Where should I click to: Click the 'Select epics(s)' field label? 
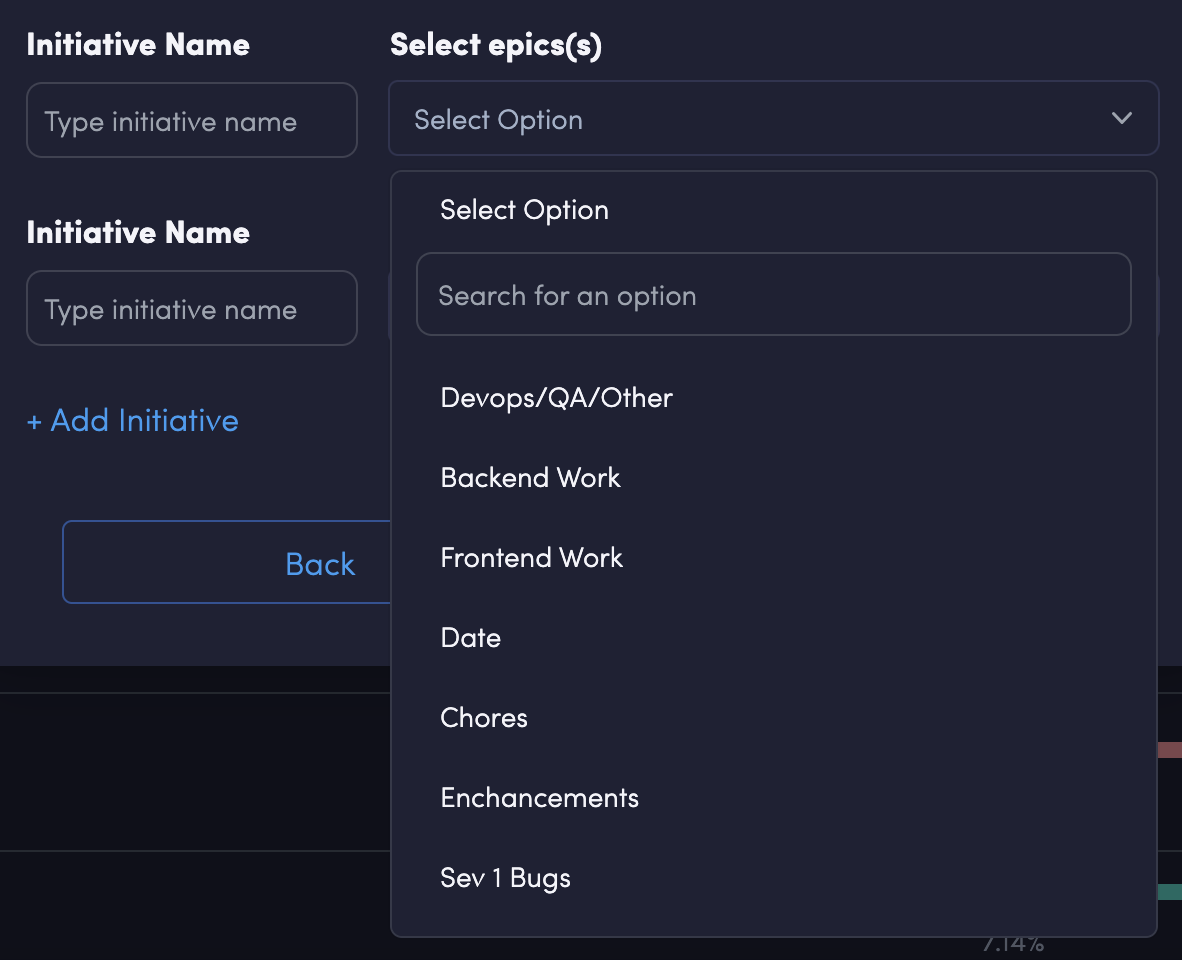[x=495, y=45]
